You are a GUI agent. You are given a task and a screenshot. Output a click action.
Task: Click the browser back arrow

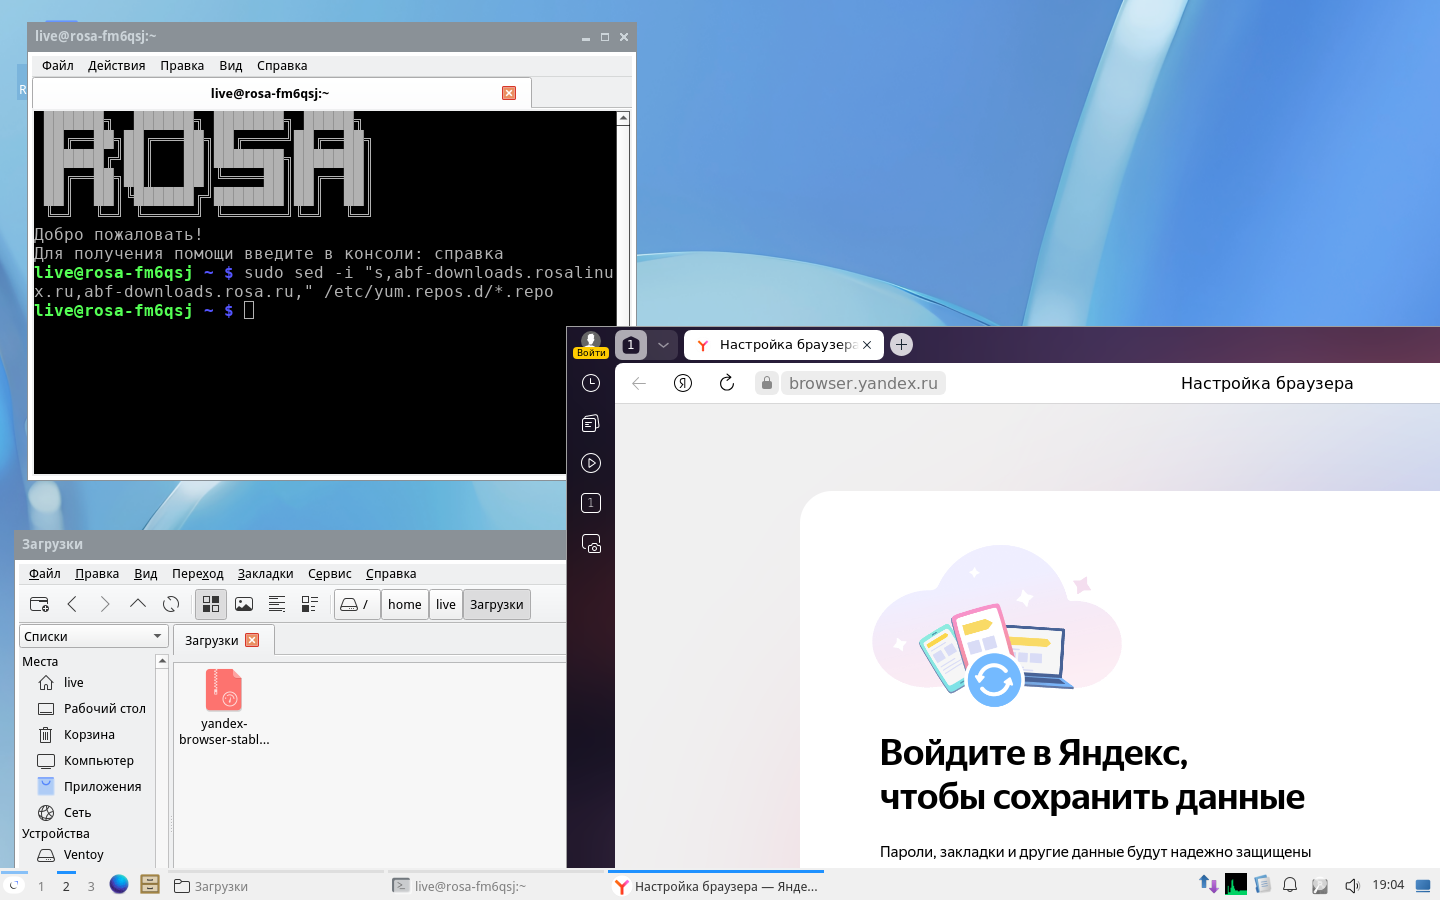[x=639, y=383]
